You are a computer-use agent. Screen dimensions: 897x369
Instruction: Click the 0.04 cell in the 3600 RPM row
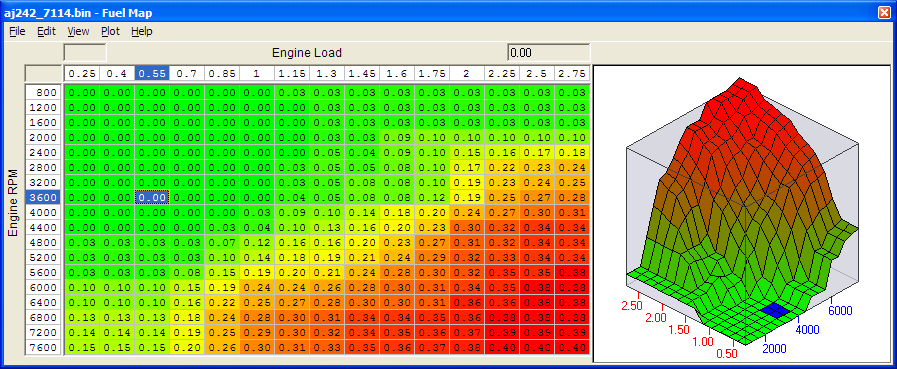[292, 197]
